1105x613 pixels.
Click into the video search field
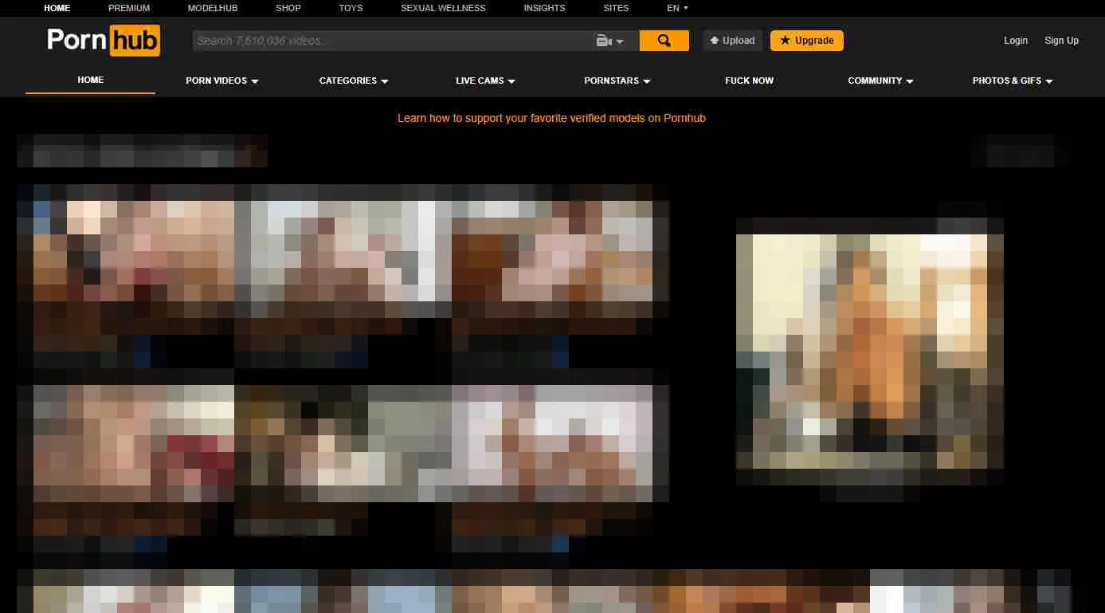tap(390, 41)
